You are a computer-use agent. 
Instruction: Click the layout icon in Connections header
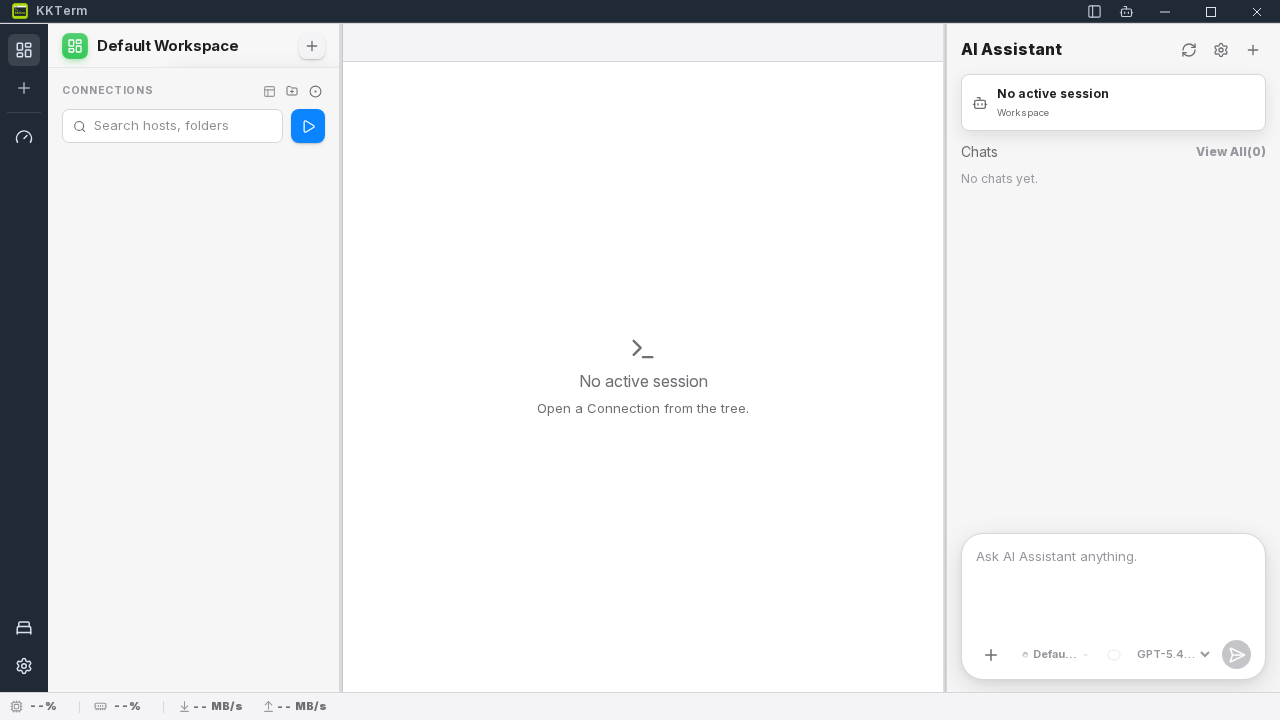269,91
